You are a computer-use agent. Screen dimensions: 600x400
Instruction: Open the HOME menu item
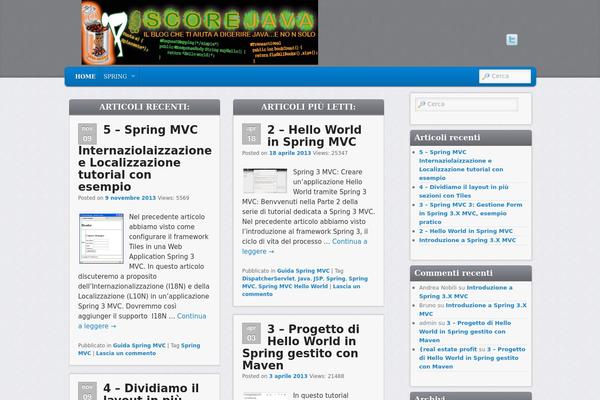[85, 76]
